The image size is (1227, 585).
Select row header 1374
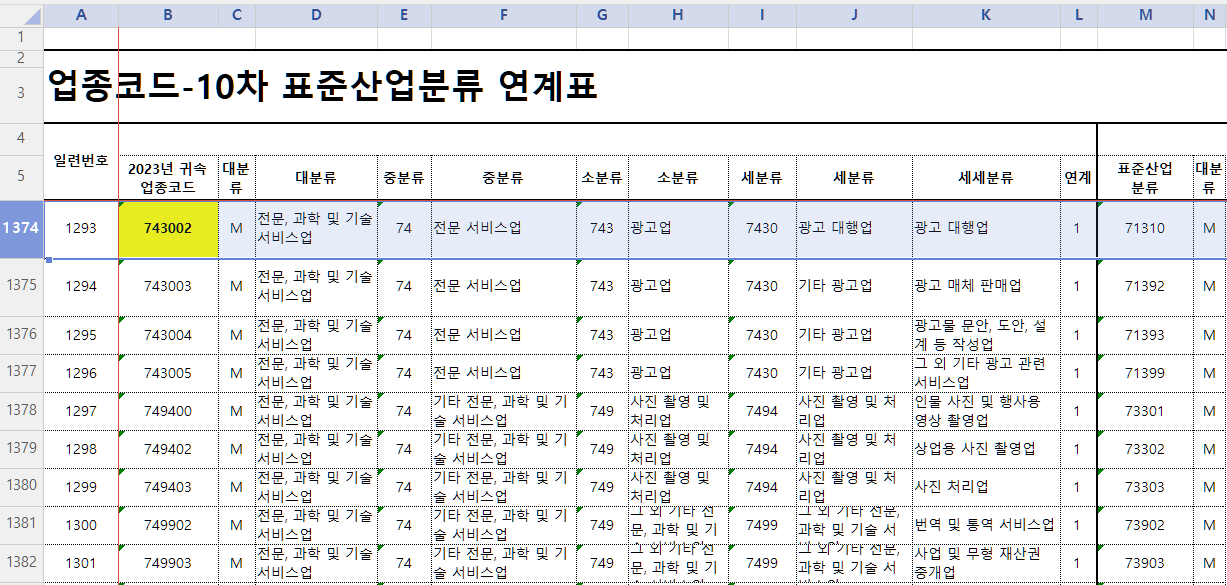click(19, 229)
